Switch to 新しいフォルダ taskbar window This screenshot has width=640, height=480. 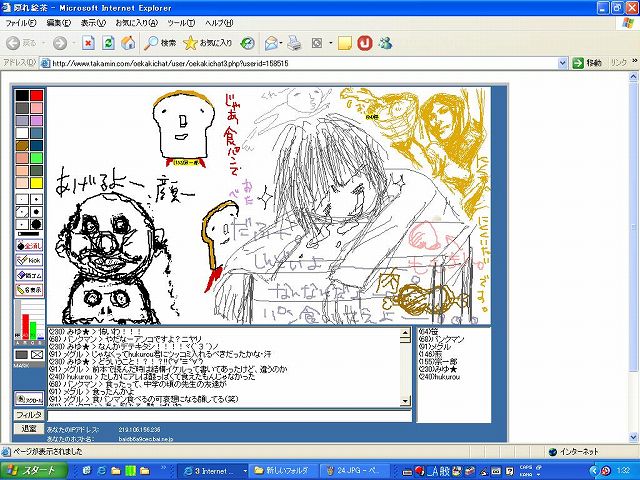(283, 471)
